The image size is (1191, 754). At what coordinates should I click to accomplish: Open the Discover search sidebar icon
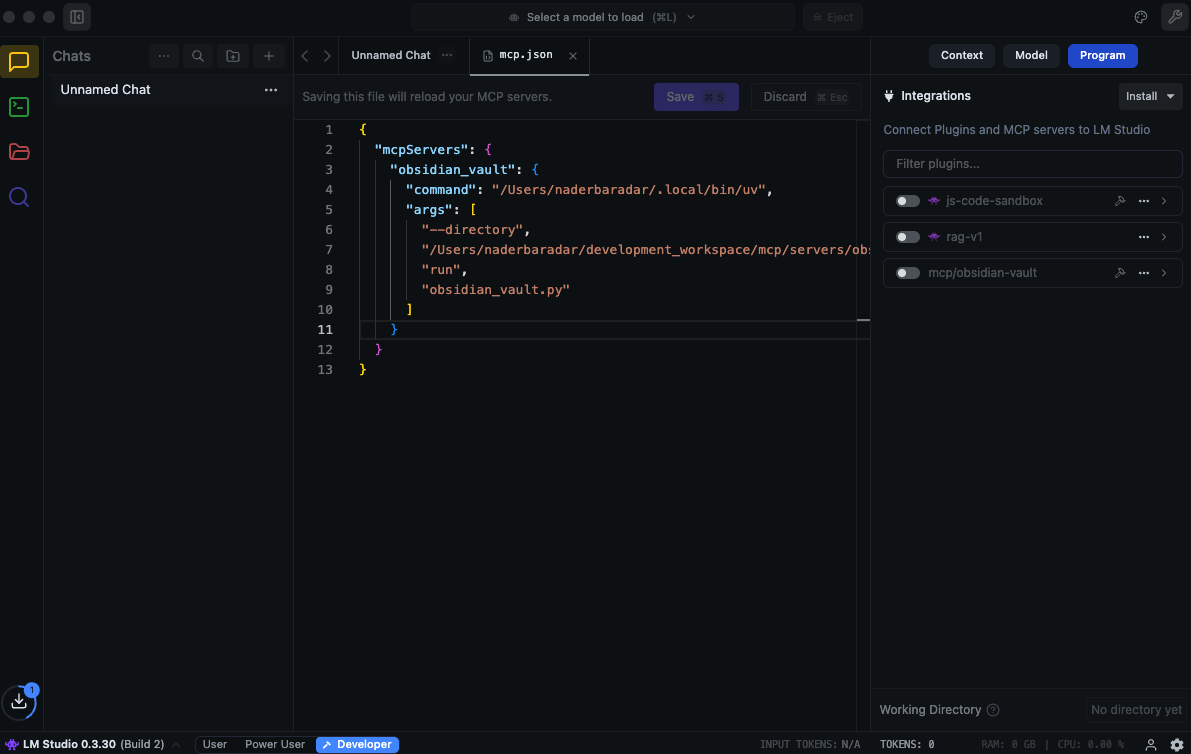[x=19, y=197]
